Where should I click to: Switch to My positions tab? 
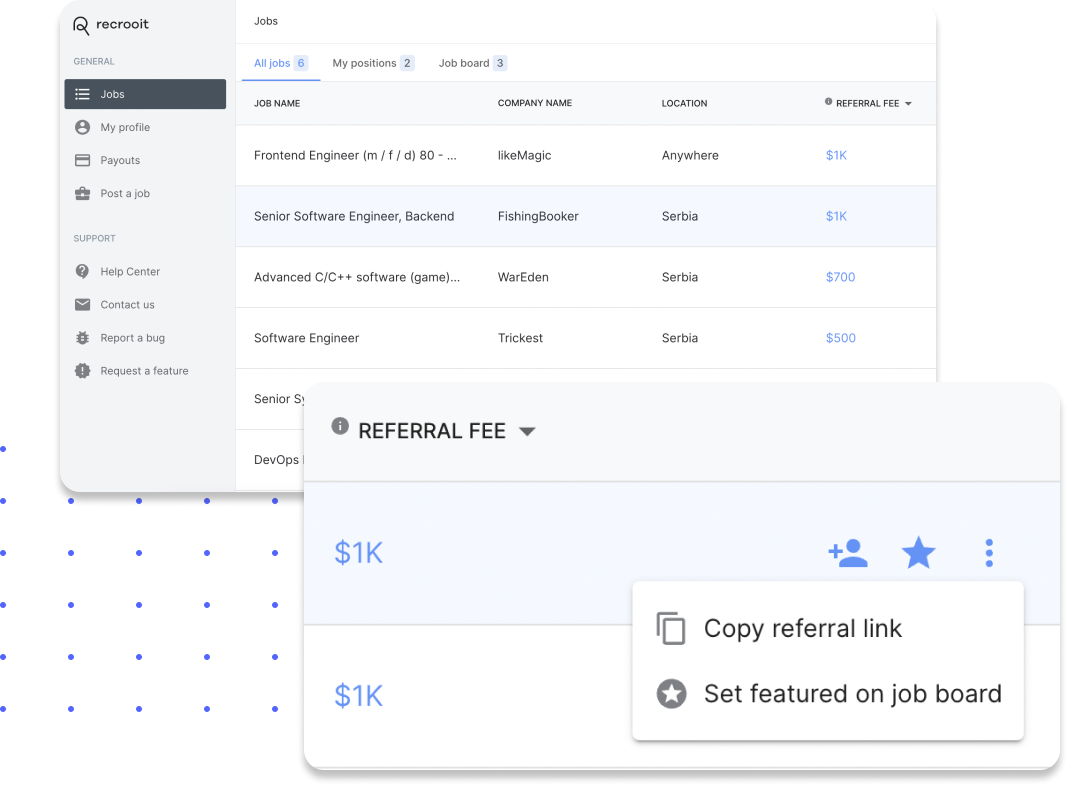tap(372, 63)
